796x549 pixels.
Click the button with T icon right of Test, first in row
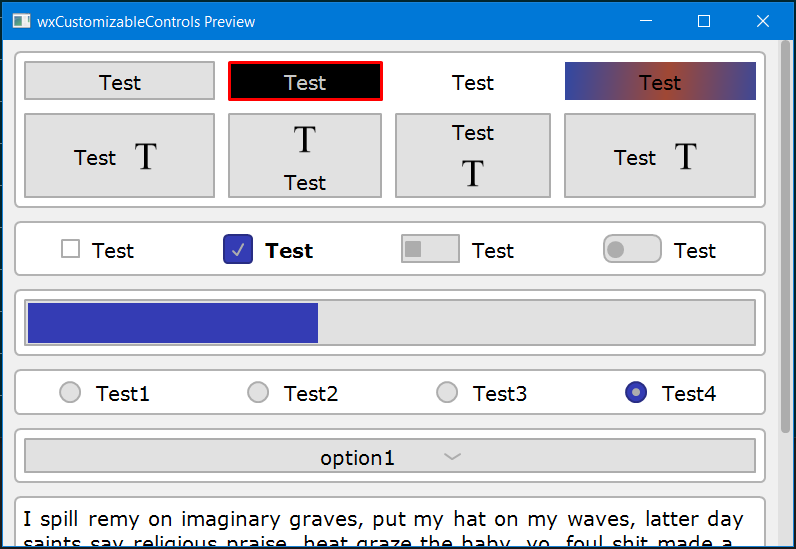coord(119,156)
